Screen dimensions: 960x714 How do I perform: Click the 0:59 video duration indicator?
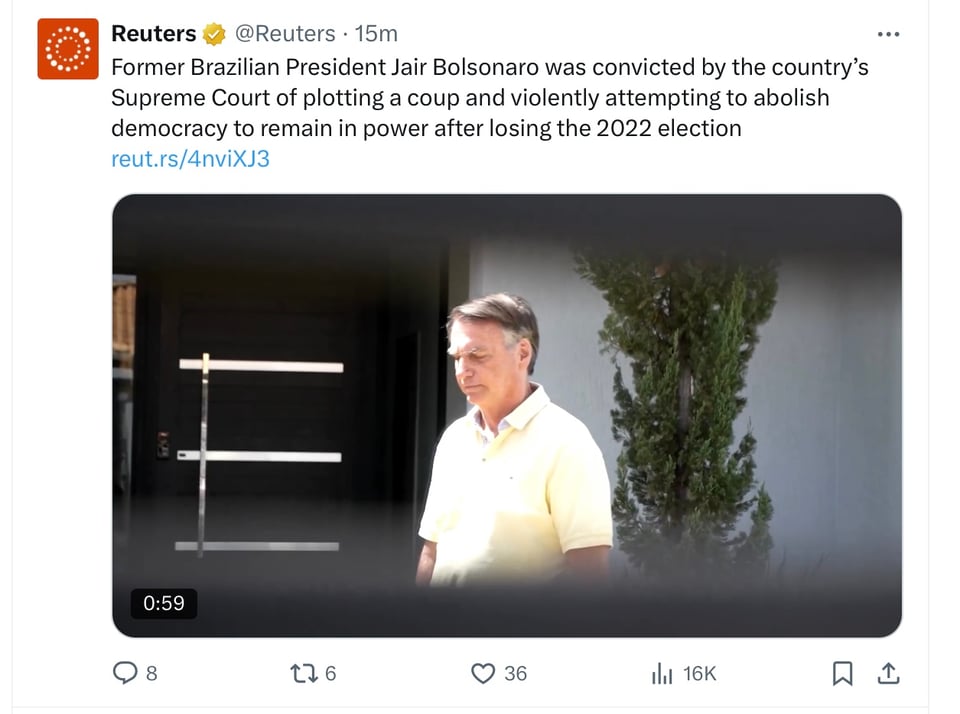pos(163,603)
